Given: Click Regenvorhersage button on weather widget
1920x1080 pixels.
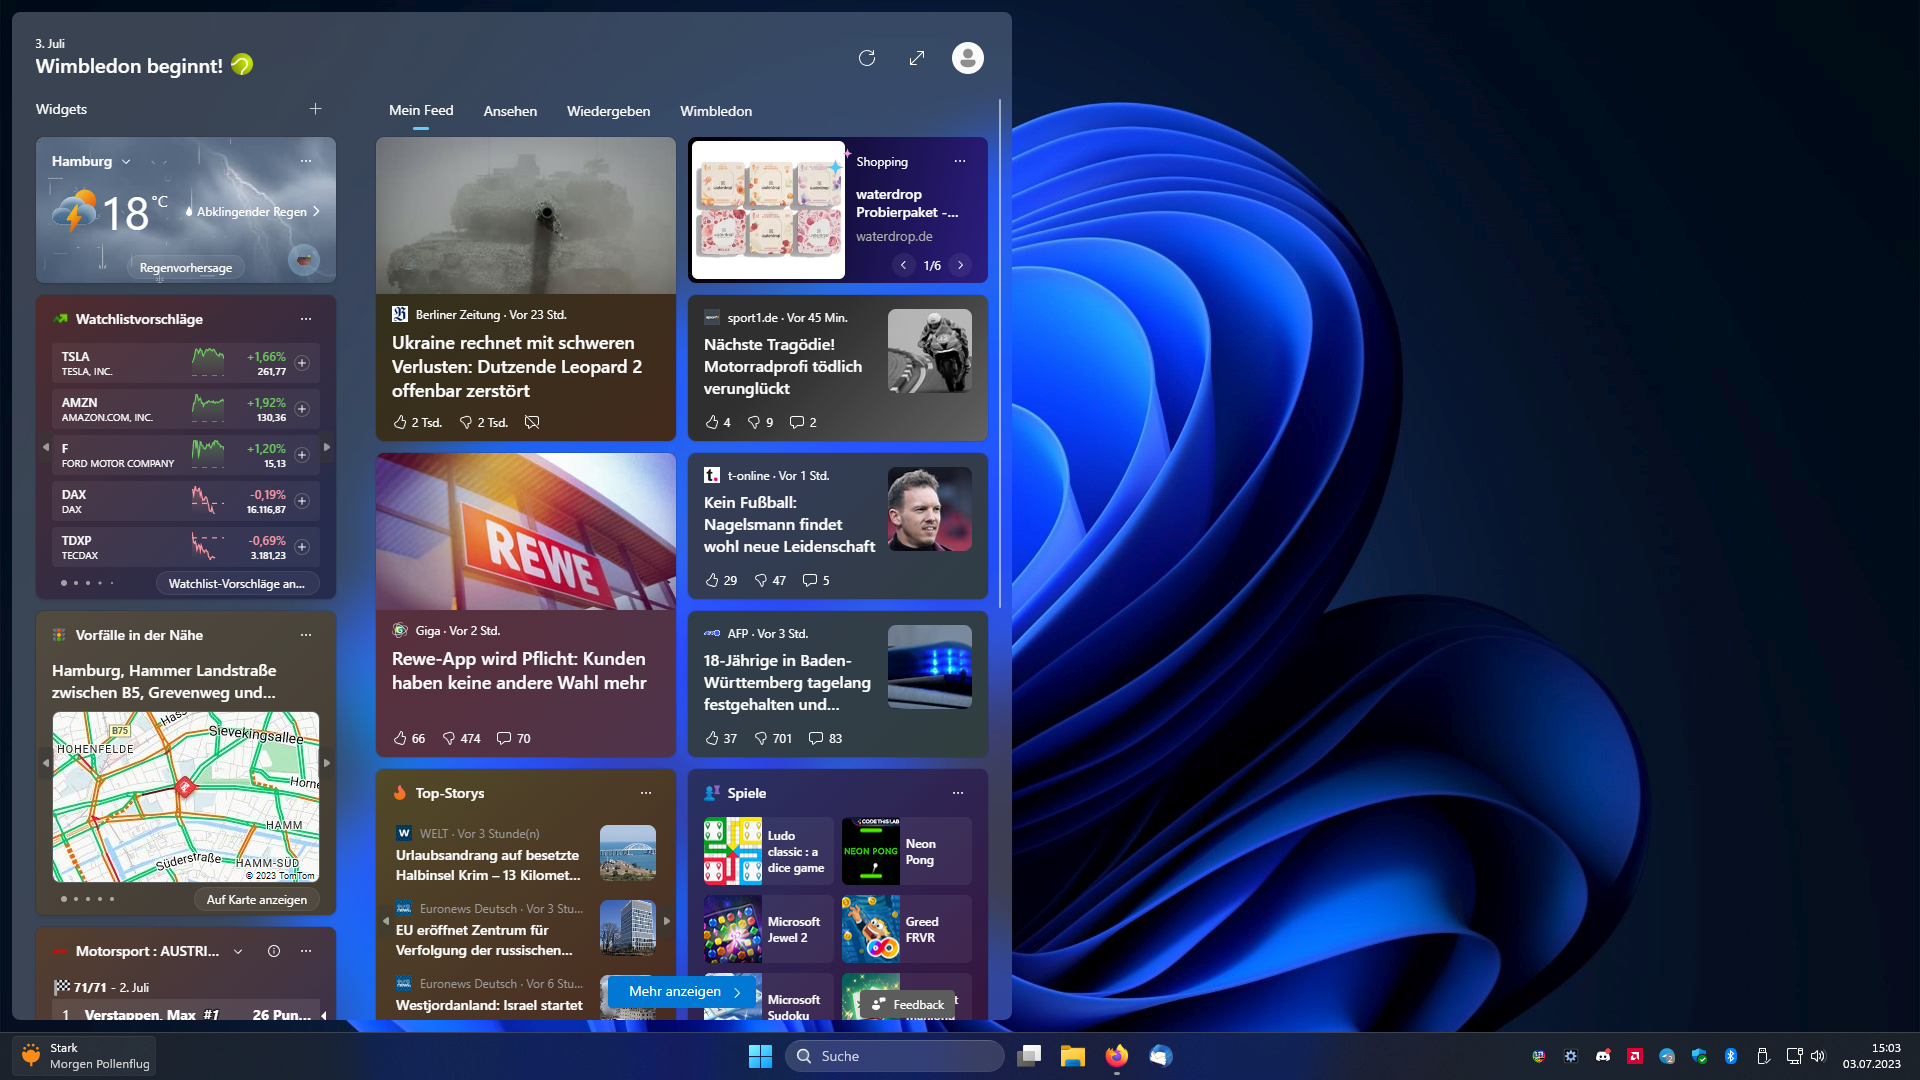Looking at the screenshot, I should 186,268.
